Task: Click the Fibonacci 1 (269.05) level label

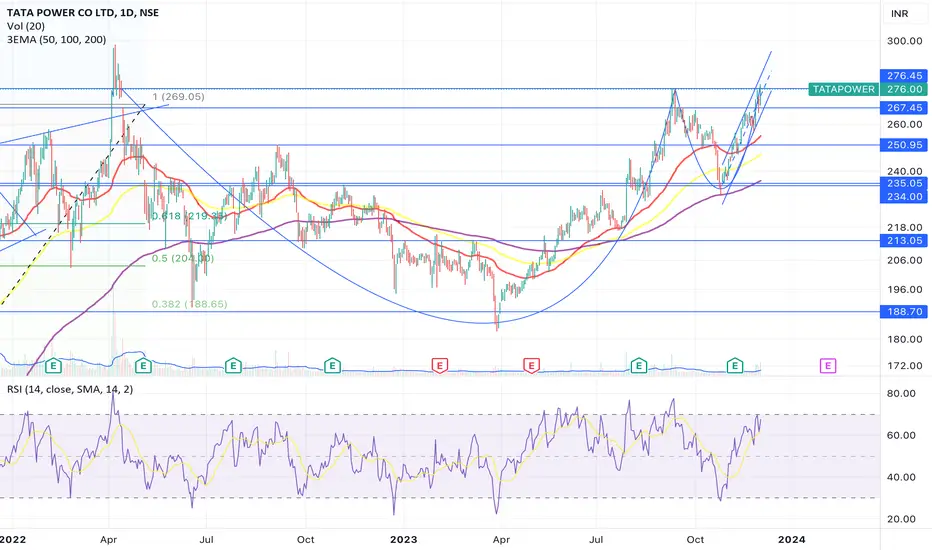Action: point(178,96)
